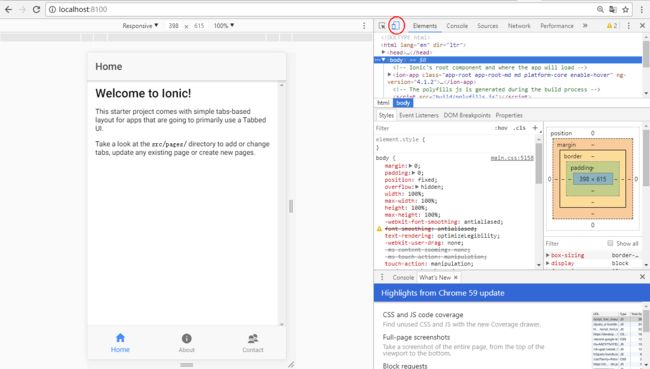Viewport: 650px width, 369px height.
Task: Click the site info icon in address bar
Action: click(x=52, y=10)
